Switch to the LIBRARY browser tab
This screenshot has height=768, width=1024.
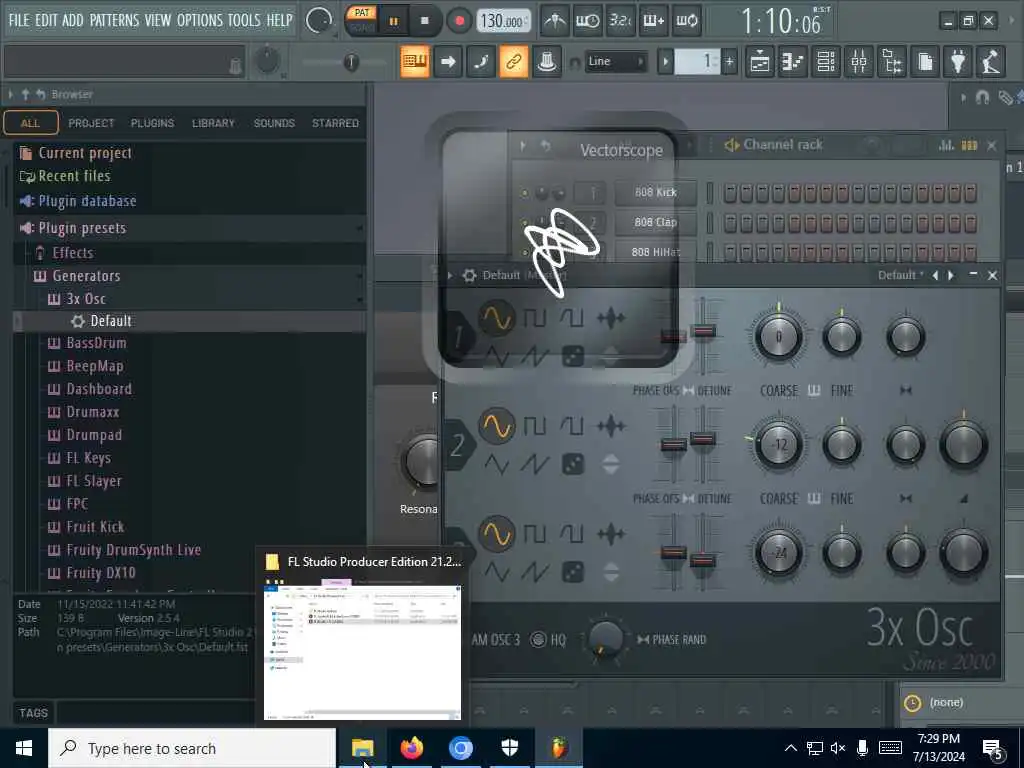point(213,123)
